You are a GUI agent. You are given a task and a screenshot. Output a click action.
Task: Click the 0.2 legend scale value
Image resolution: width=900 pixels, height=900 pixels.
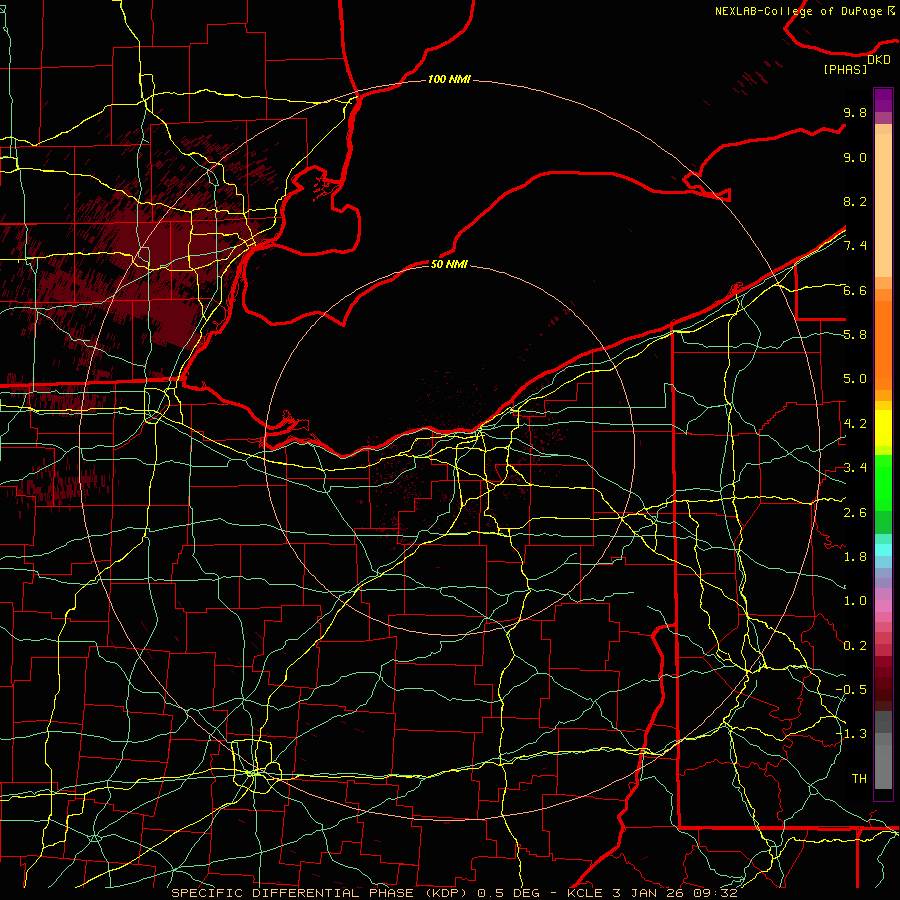coord(855,646)
